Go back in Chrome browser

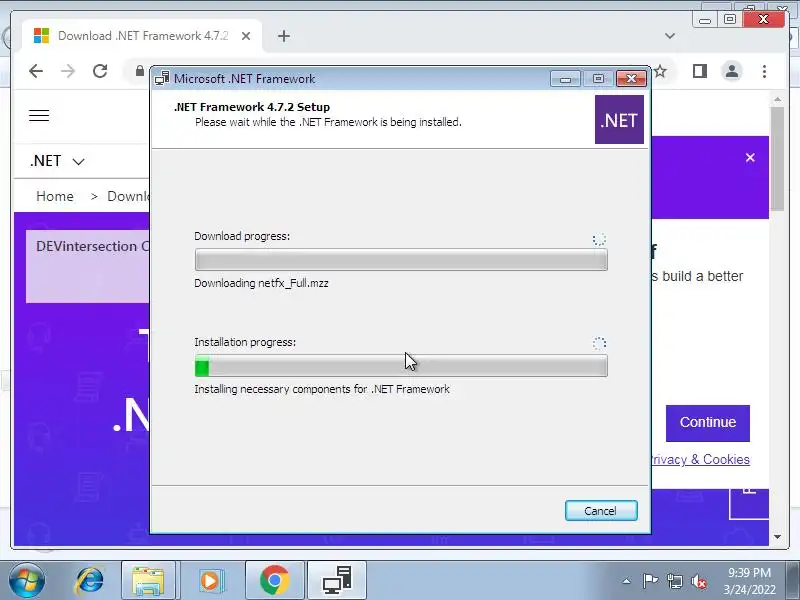click(36, 71)
